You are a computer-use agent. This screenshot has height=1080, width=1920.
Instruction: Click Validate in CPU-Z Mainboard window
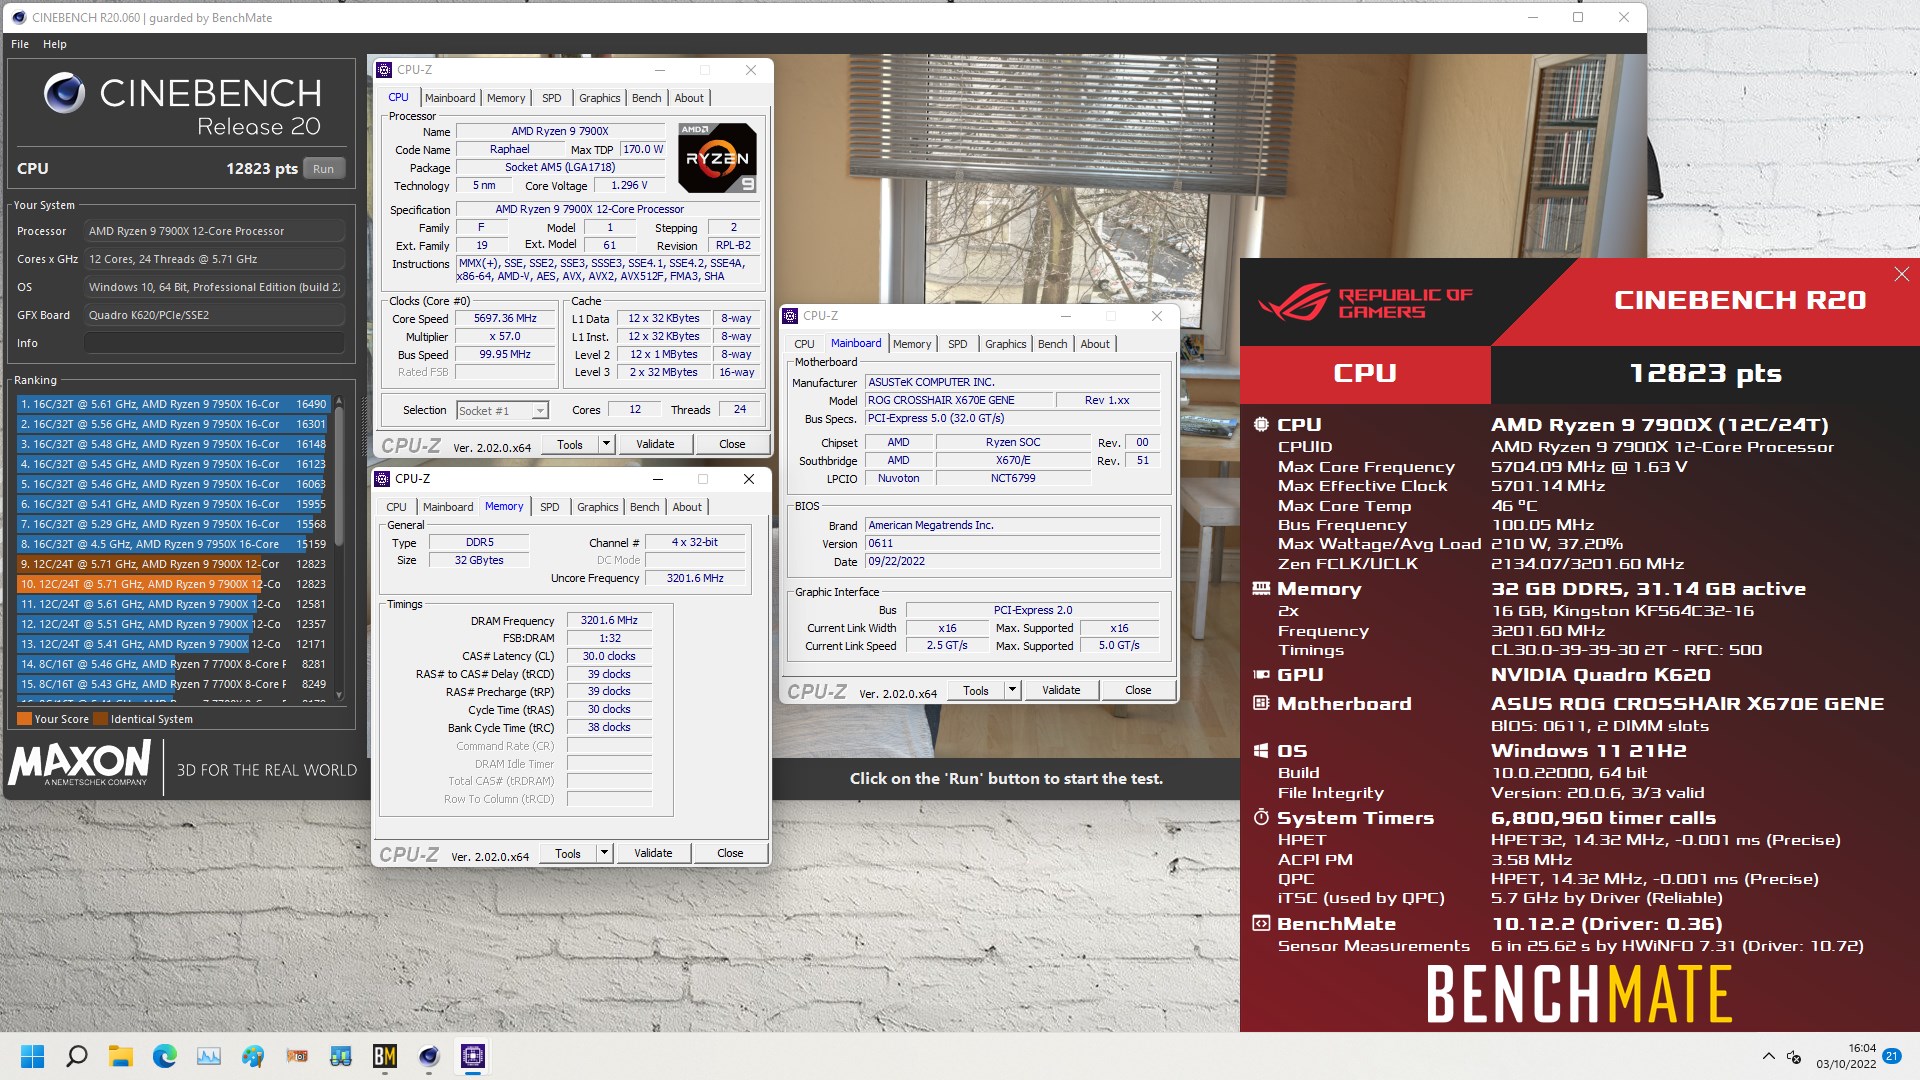(x=1061, y=689)
